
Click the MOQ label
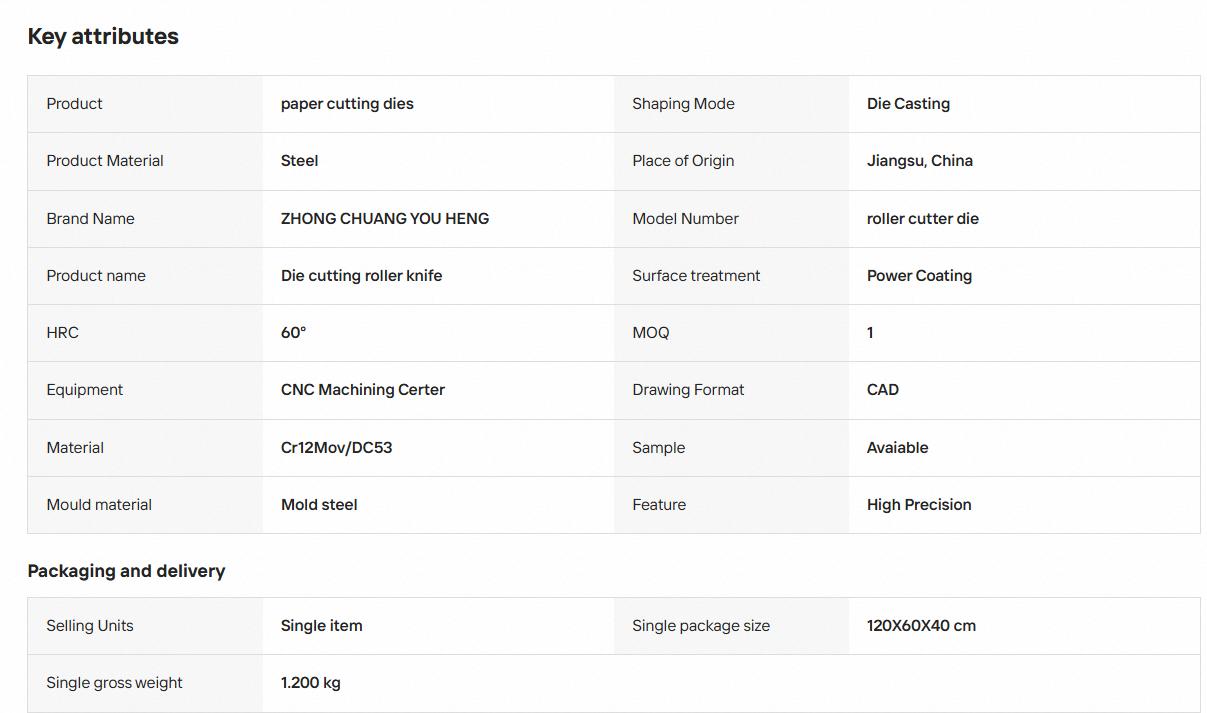[651, 333]
